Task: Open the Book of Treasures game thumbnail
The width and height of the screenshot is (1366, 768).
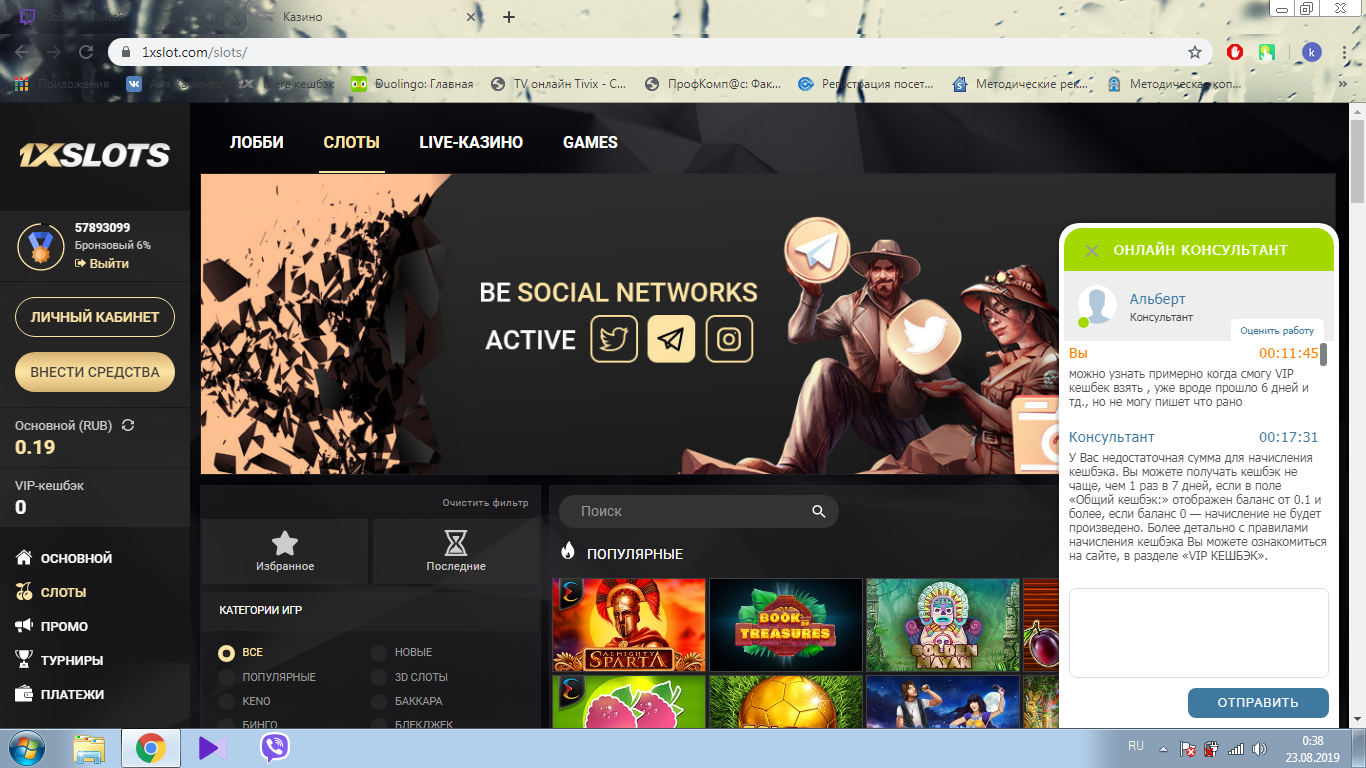Action: point(786,625)
